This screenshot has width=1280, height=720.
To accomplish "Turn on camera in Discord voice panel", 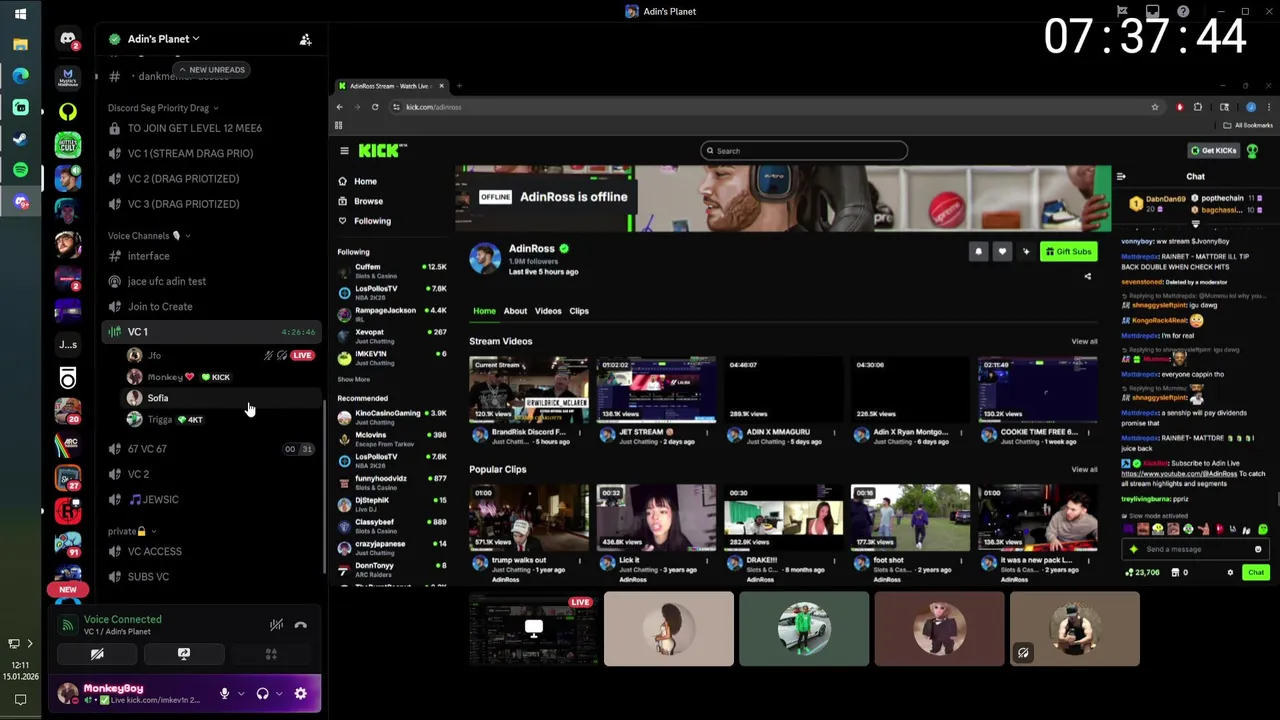I will [x=97, y=654].
